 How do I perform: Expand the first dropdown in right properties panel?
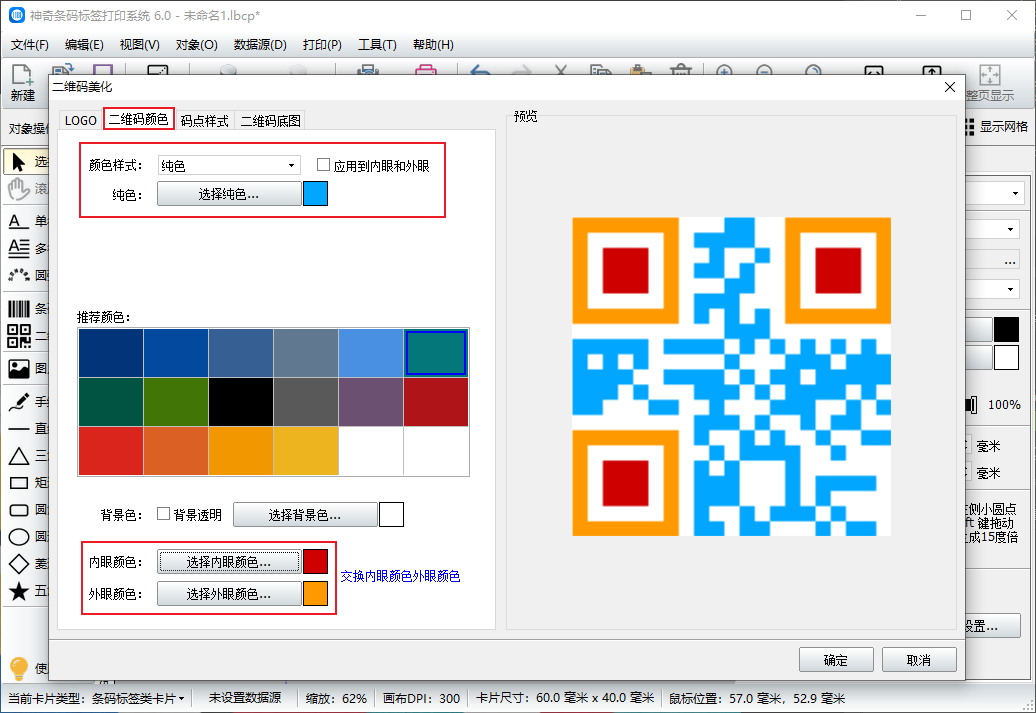[1015, 194]
